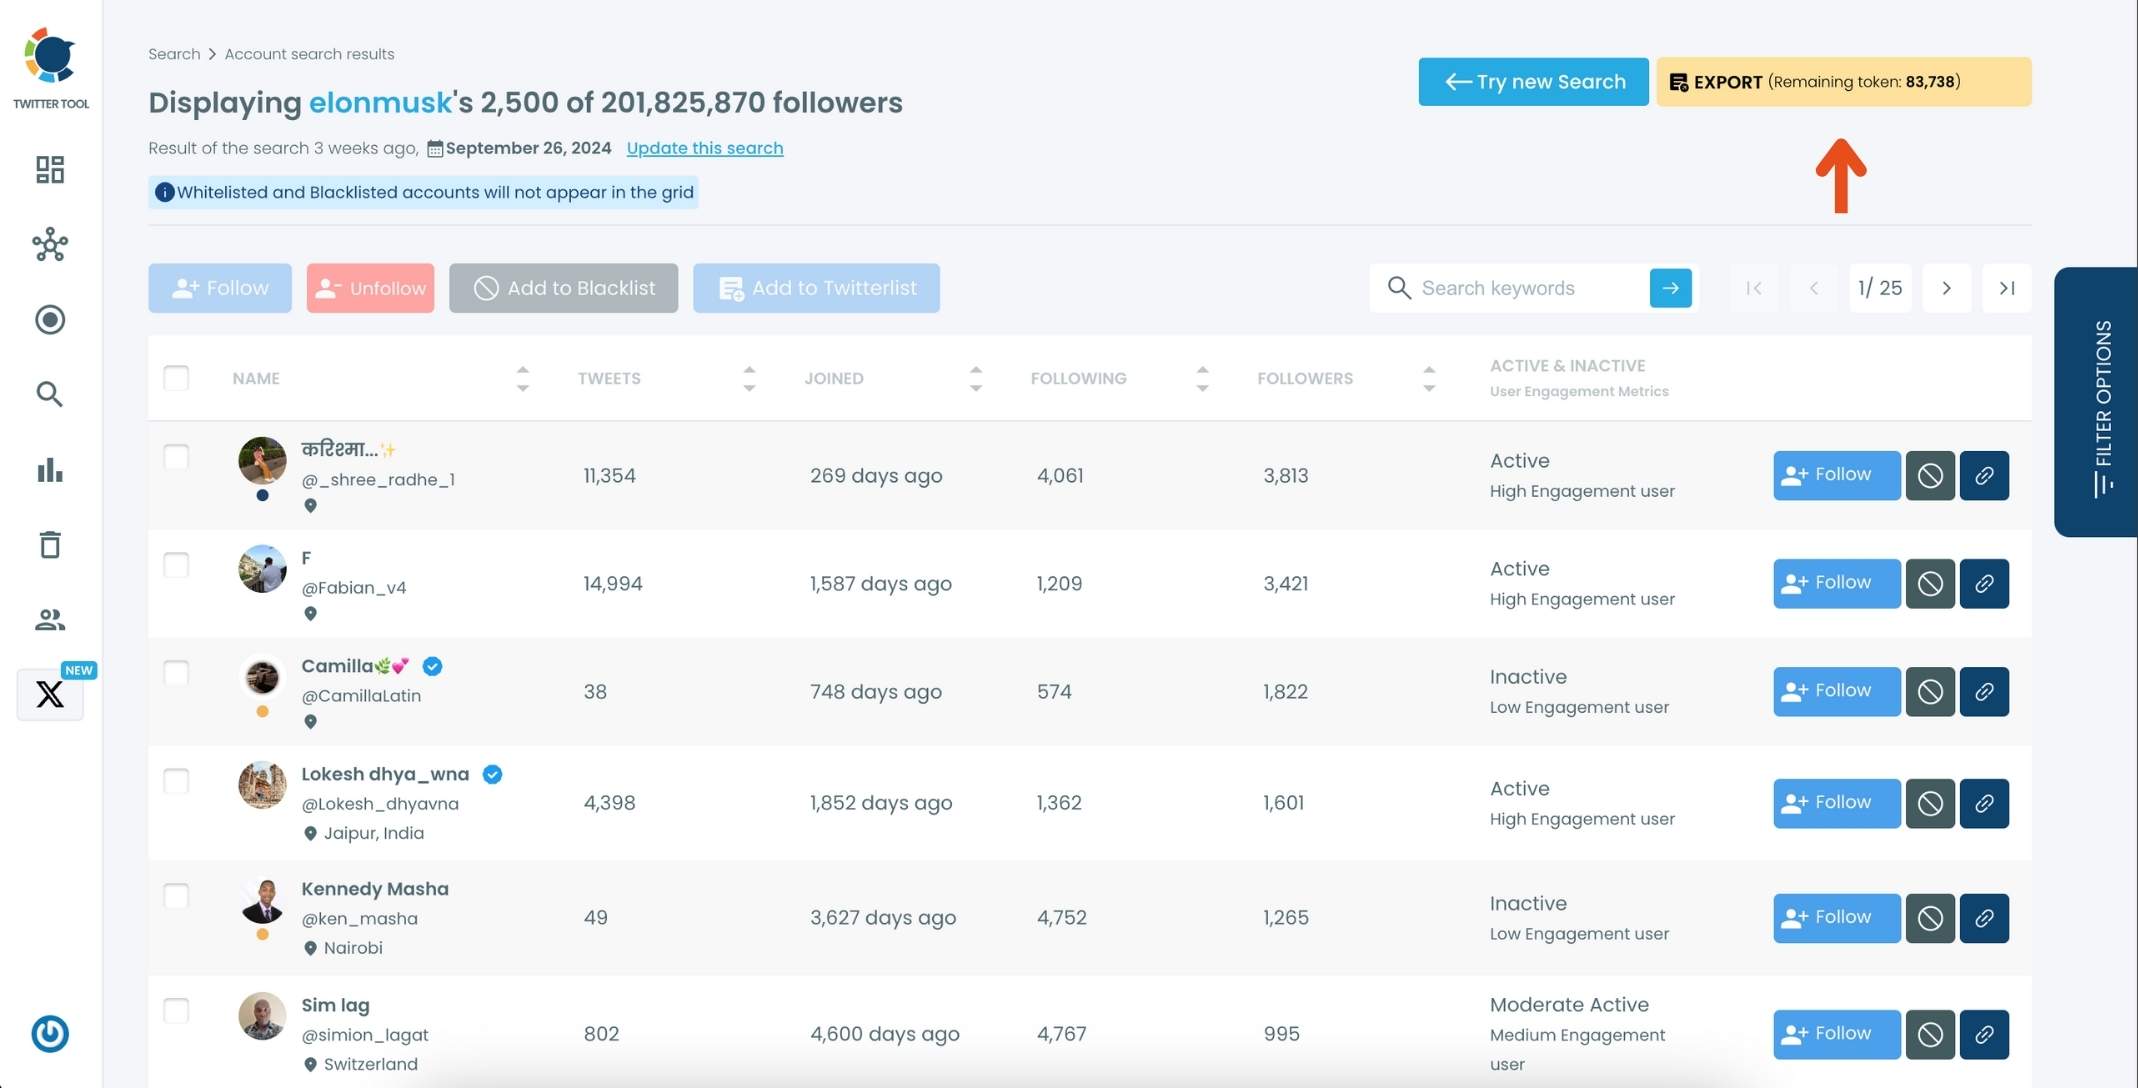Click the delete/trash icon in sidebar
Viewport: 2138px width, 1088px height.
50,545
